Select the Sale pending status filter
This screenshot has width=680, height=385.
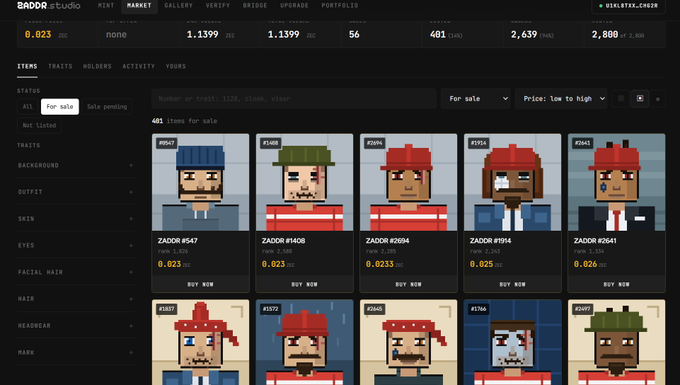(x=107, y=107)
